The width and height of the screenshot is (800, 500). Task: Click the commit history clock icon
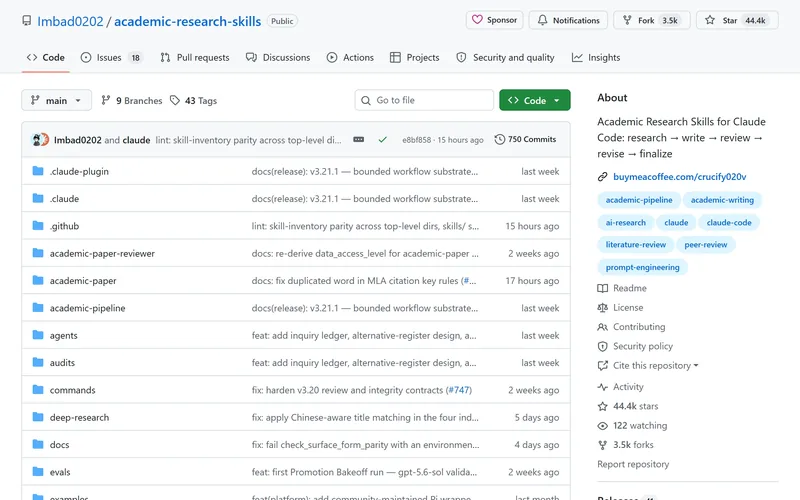(x=500, y=139)
